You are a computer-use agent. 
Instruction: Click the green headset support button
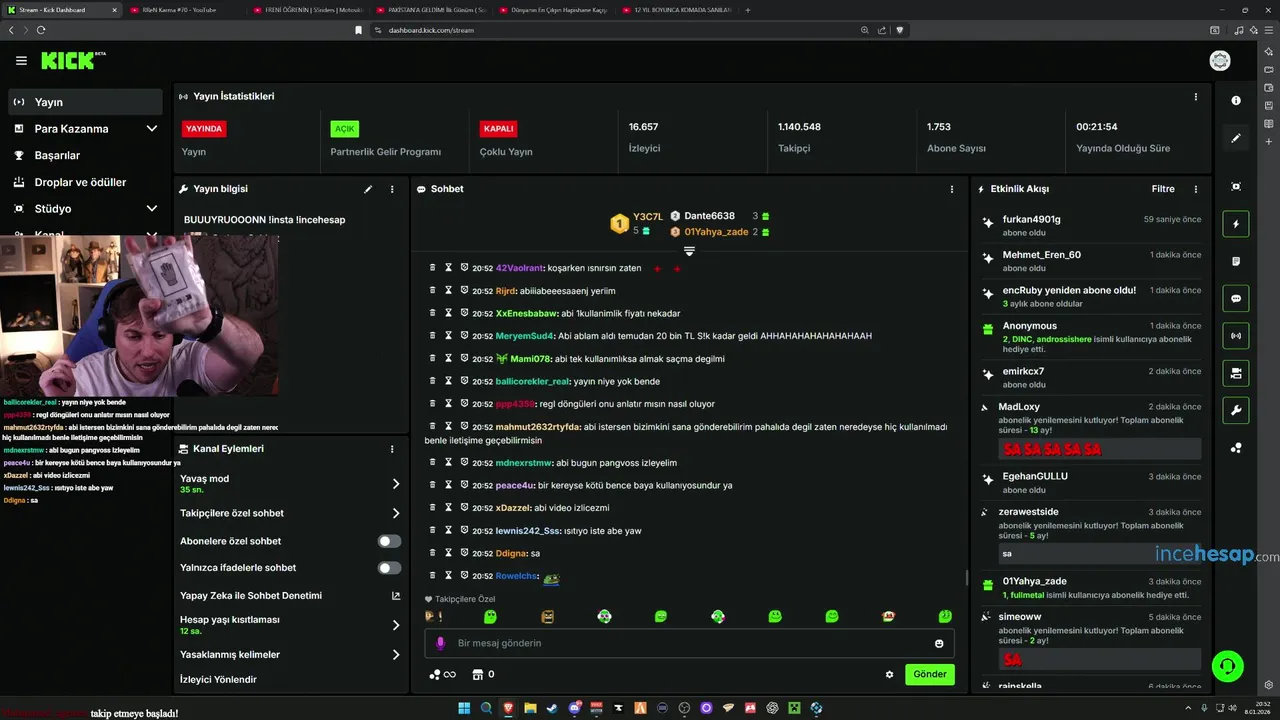(1227, 665)
